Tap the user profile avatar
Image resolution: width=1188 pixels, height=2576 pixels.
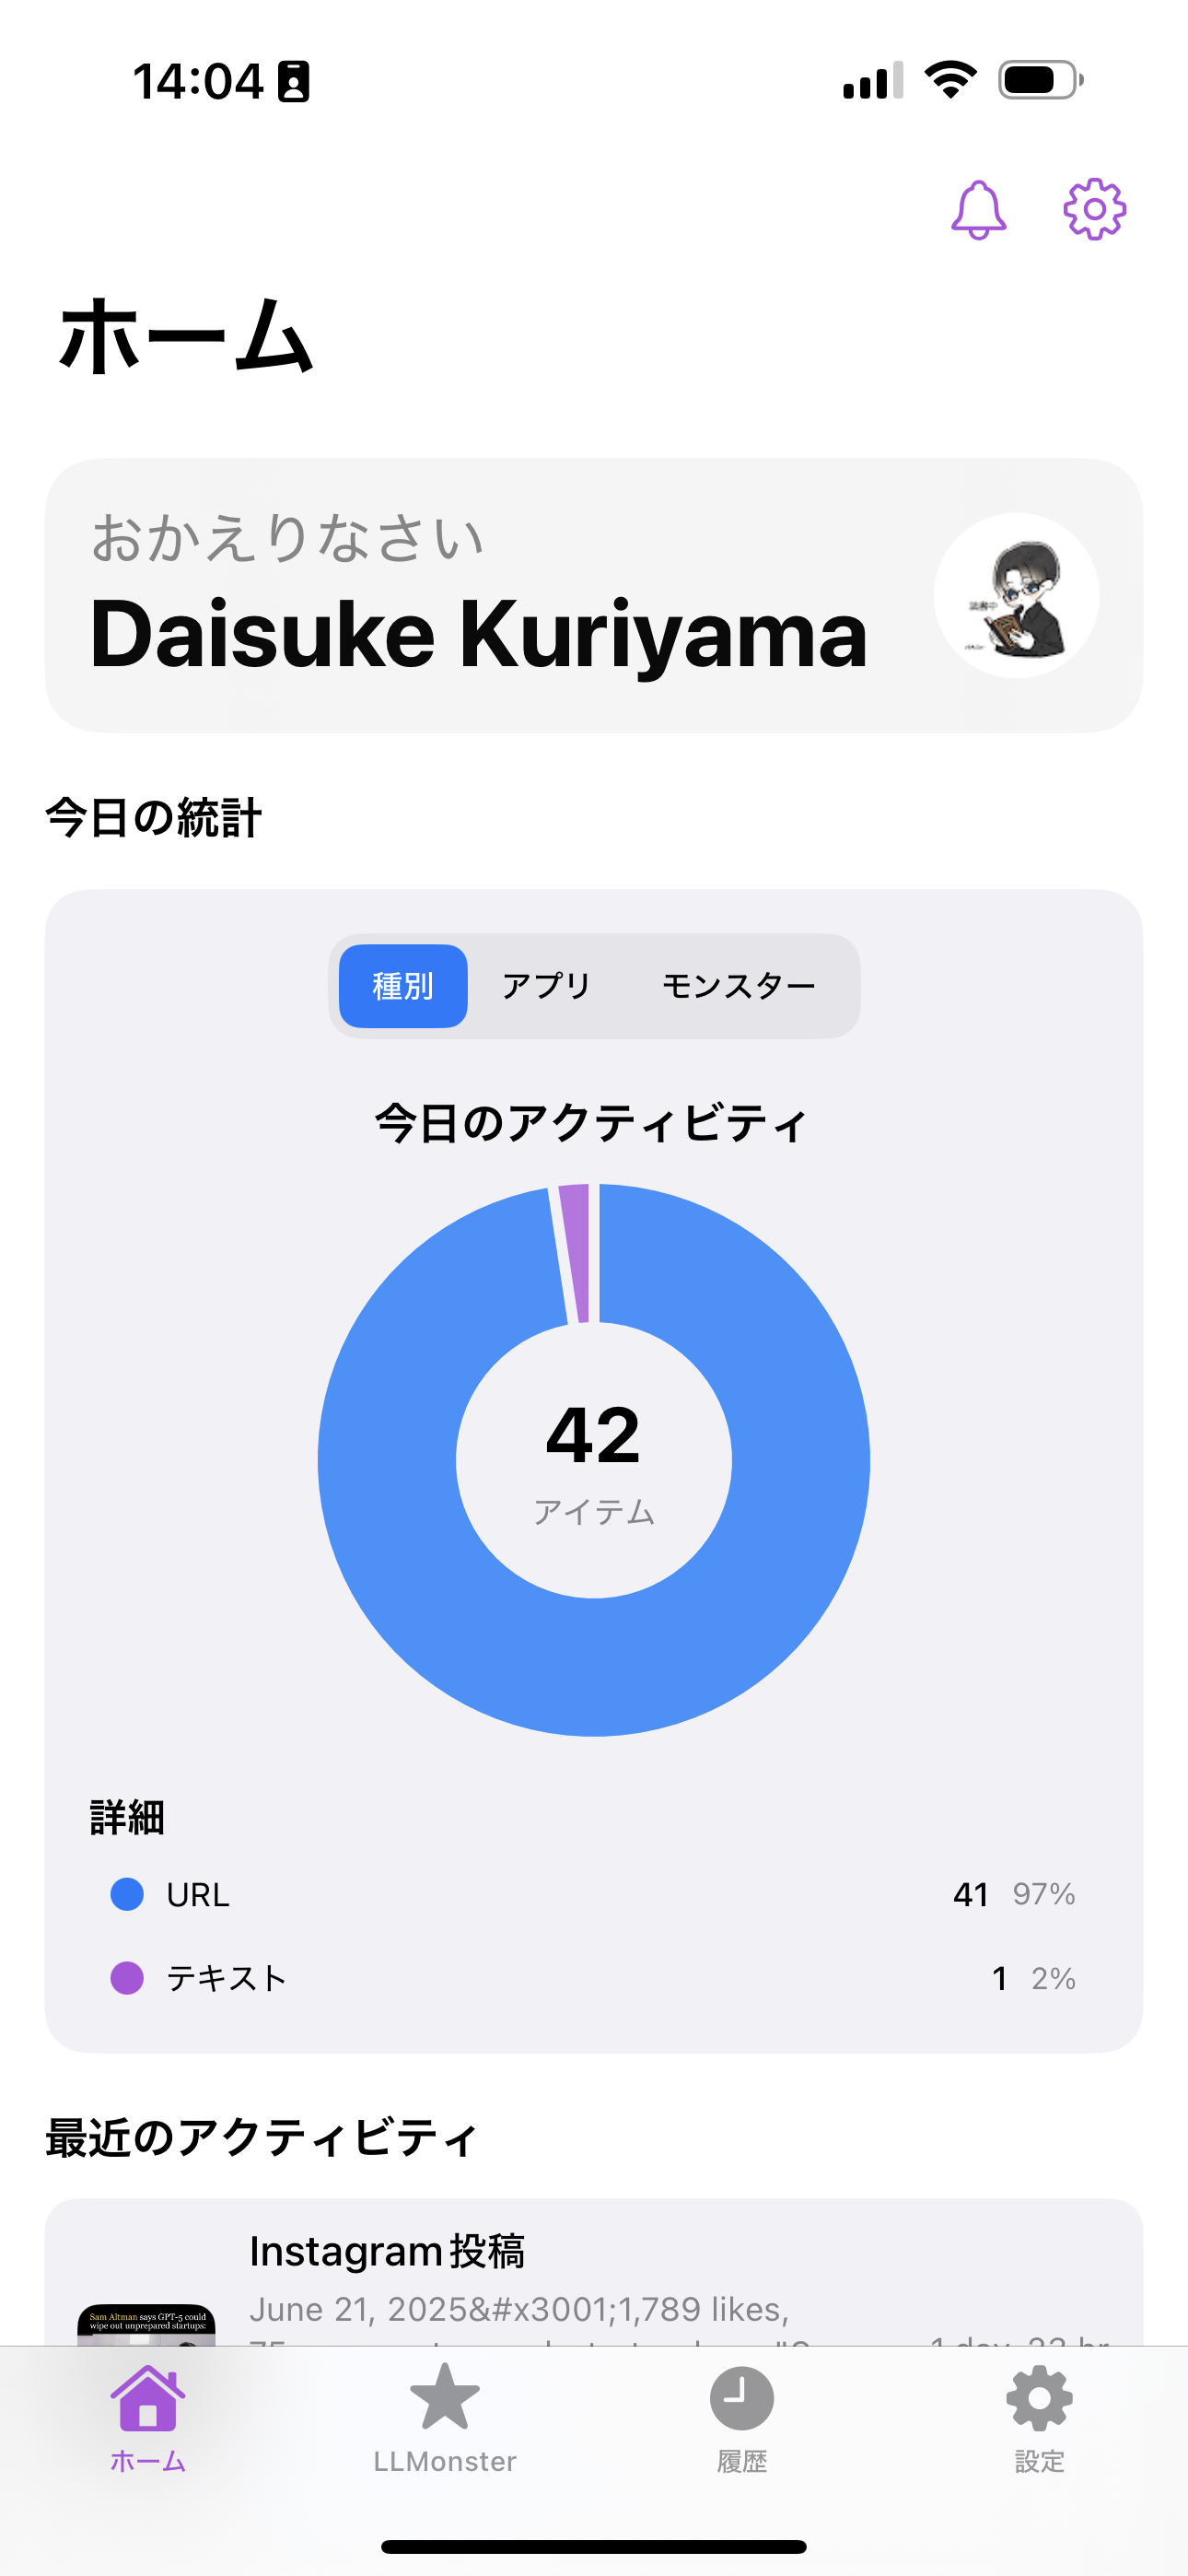click(1016, 596)
